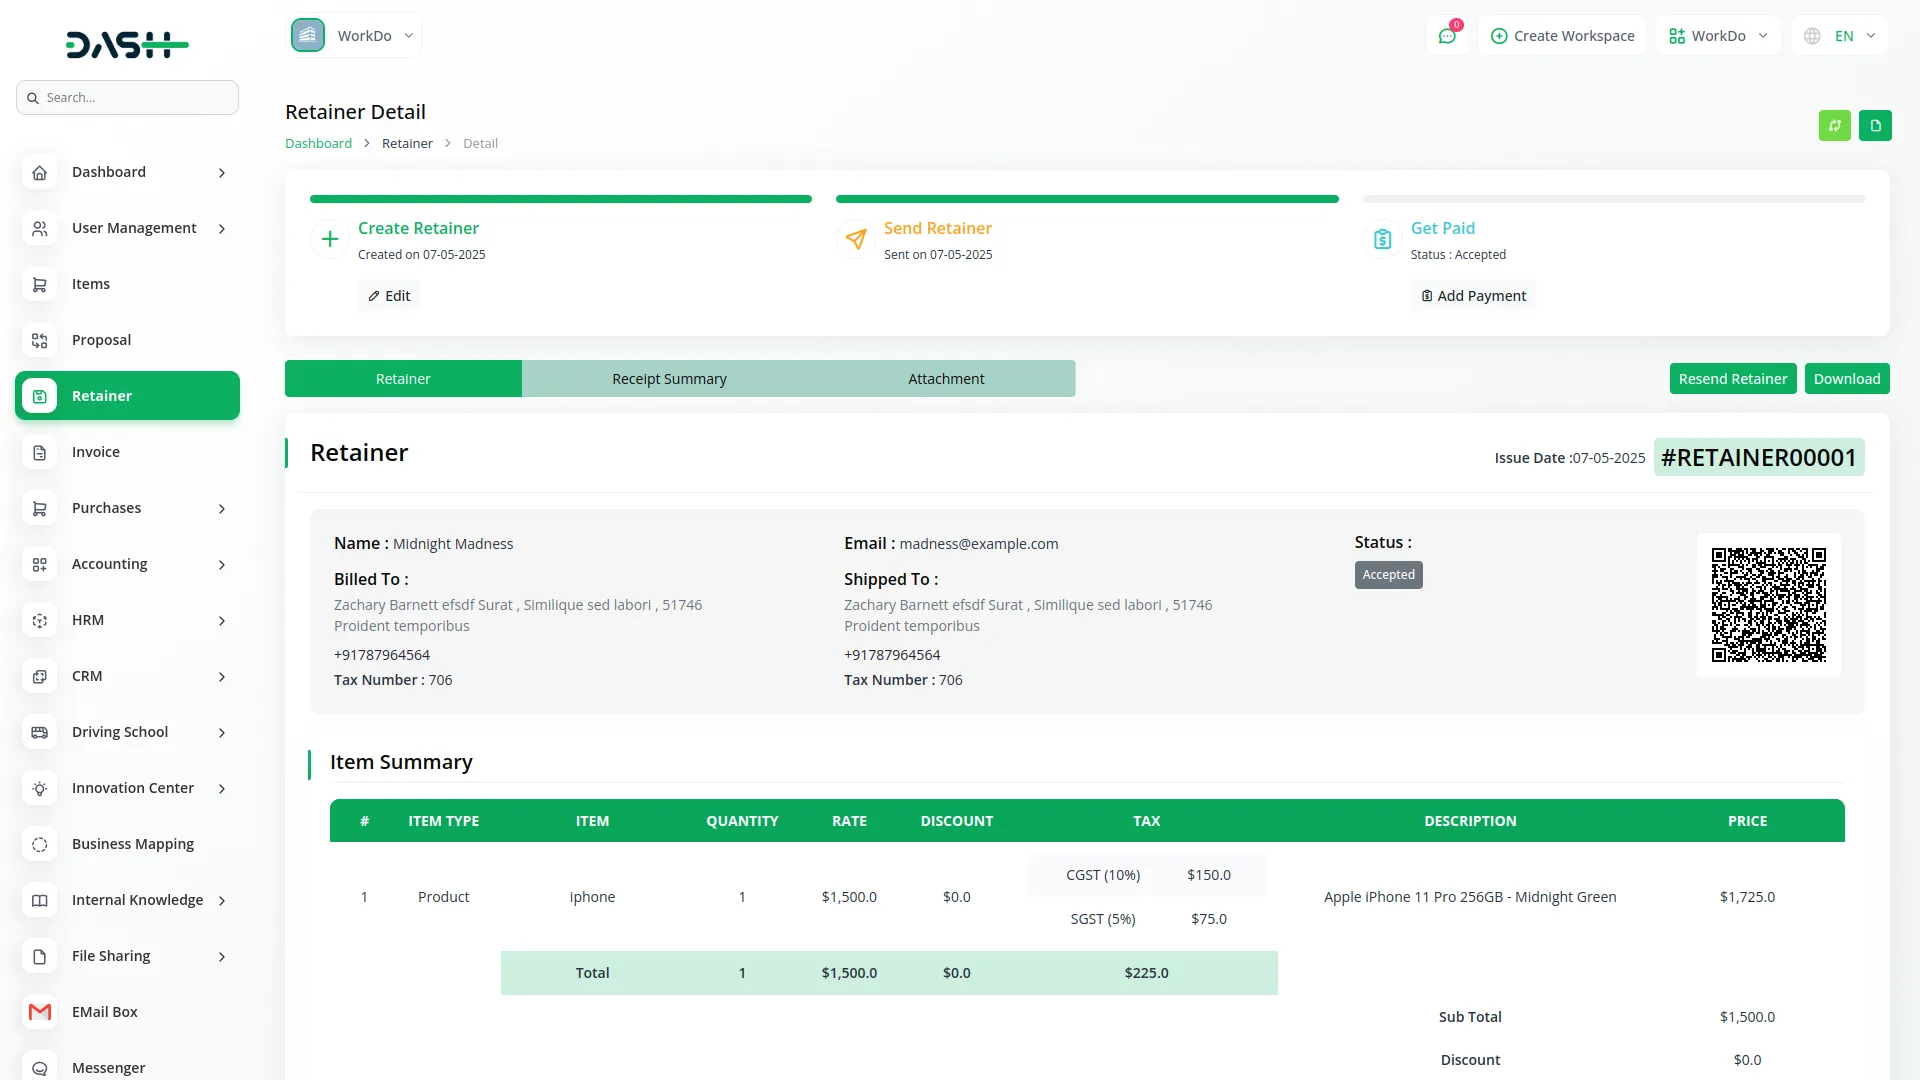Click the retainer QR code image

tap(1768, 604)
